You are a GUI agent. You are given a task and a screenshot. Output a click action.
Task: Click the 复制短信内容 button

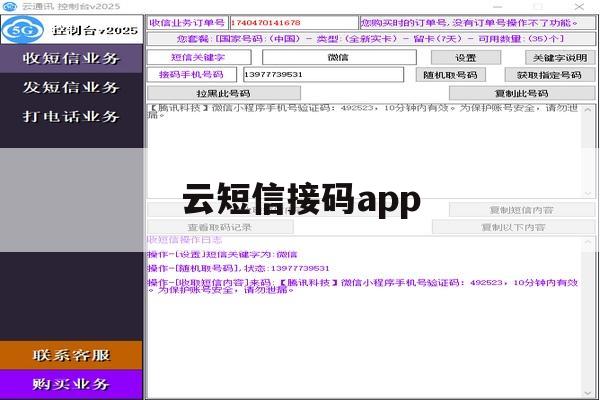click(x=522, y=210)
